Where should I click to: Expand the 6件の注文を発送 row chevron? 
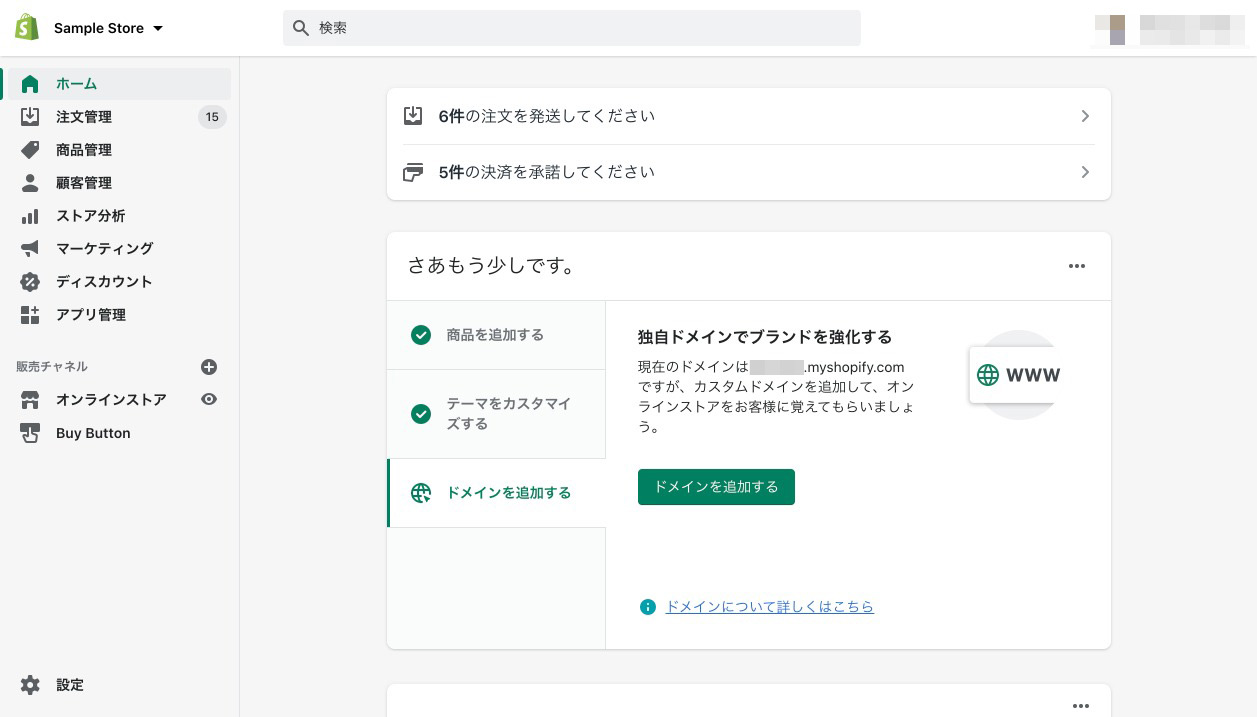click(1085, 116)
